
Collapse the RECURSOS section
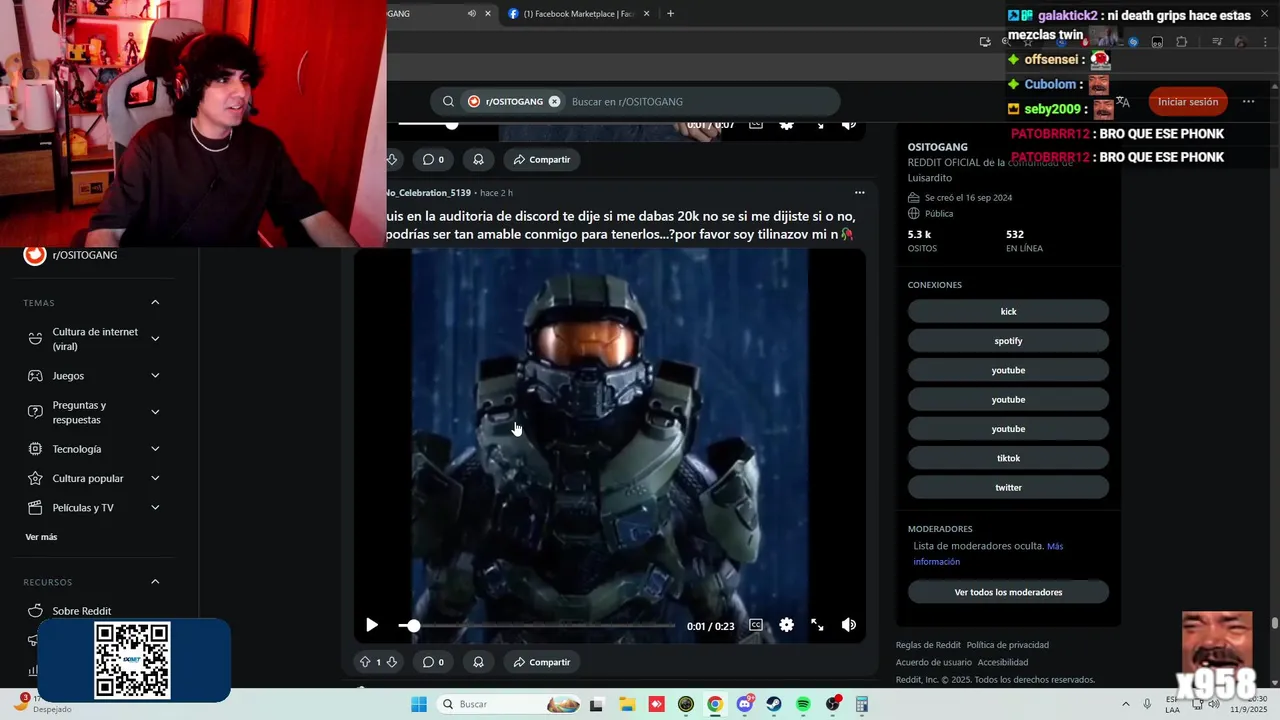click(x=155, y=581)
